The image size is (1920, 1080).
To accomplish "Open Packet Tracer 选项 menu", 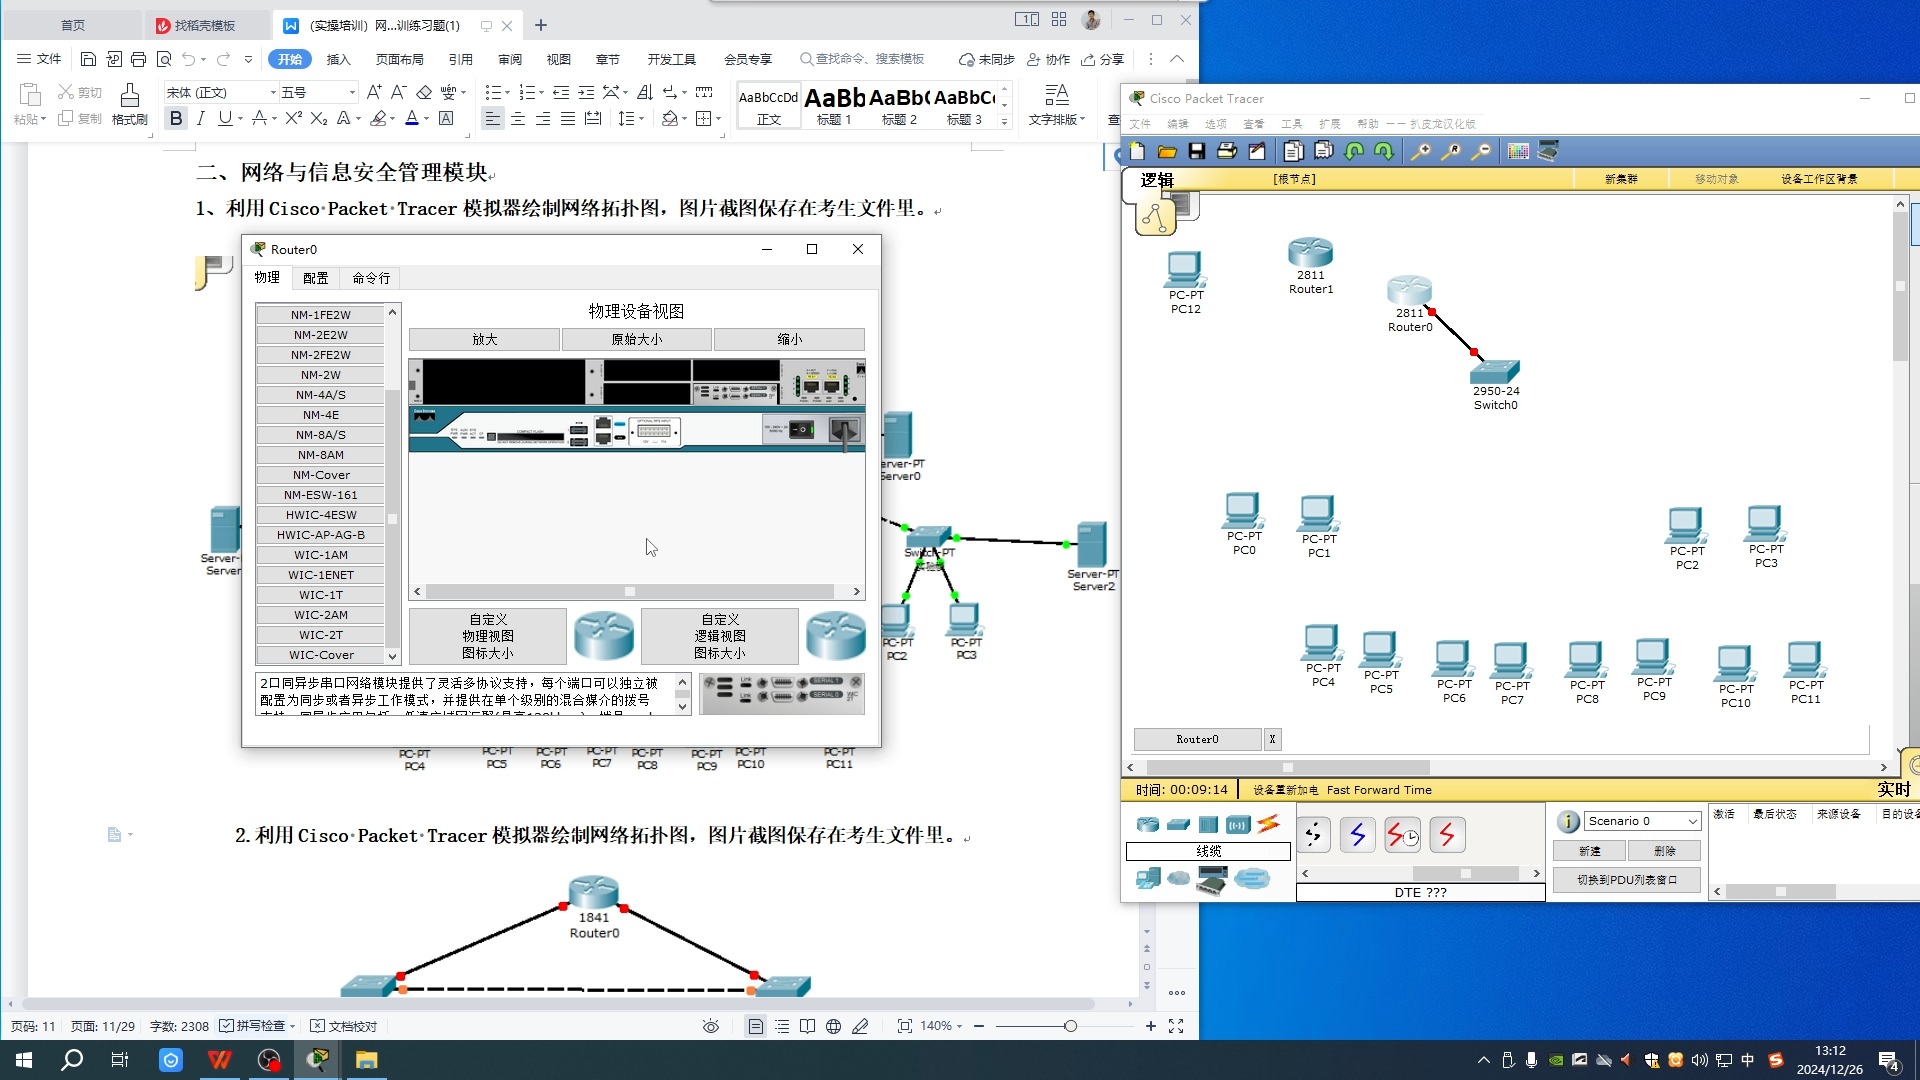I will 1216,124.
